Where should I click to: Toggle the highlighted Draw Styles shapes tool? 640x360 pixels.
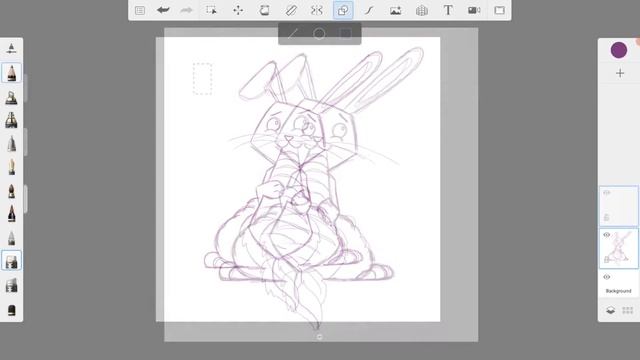pos(343,10)
